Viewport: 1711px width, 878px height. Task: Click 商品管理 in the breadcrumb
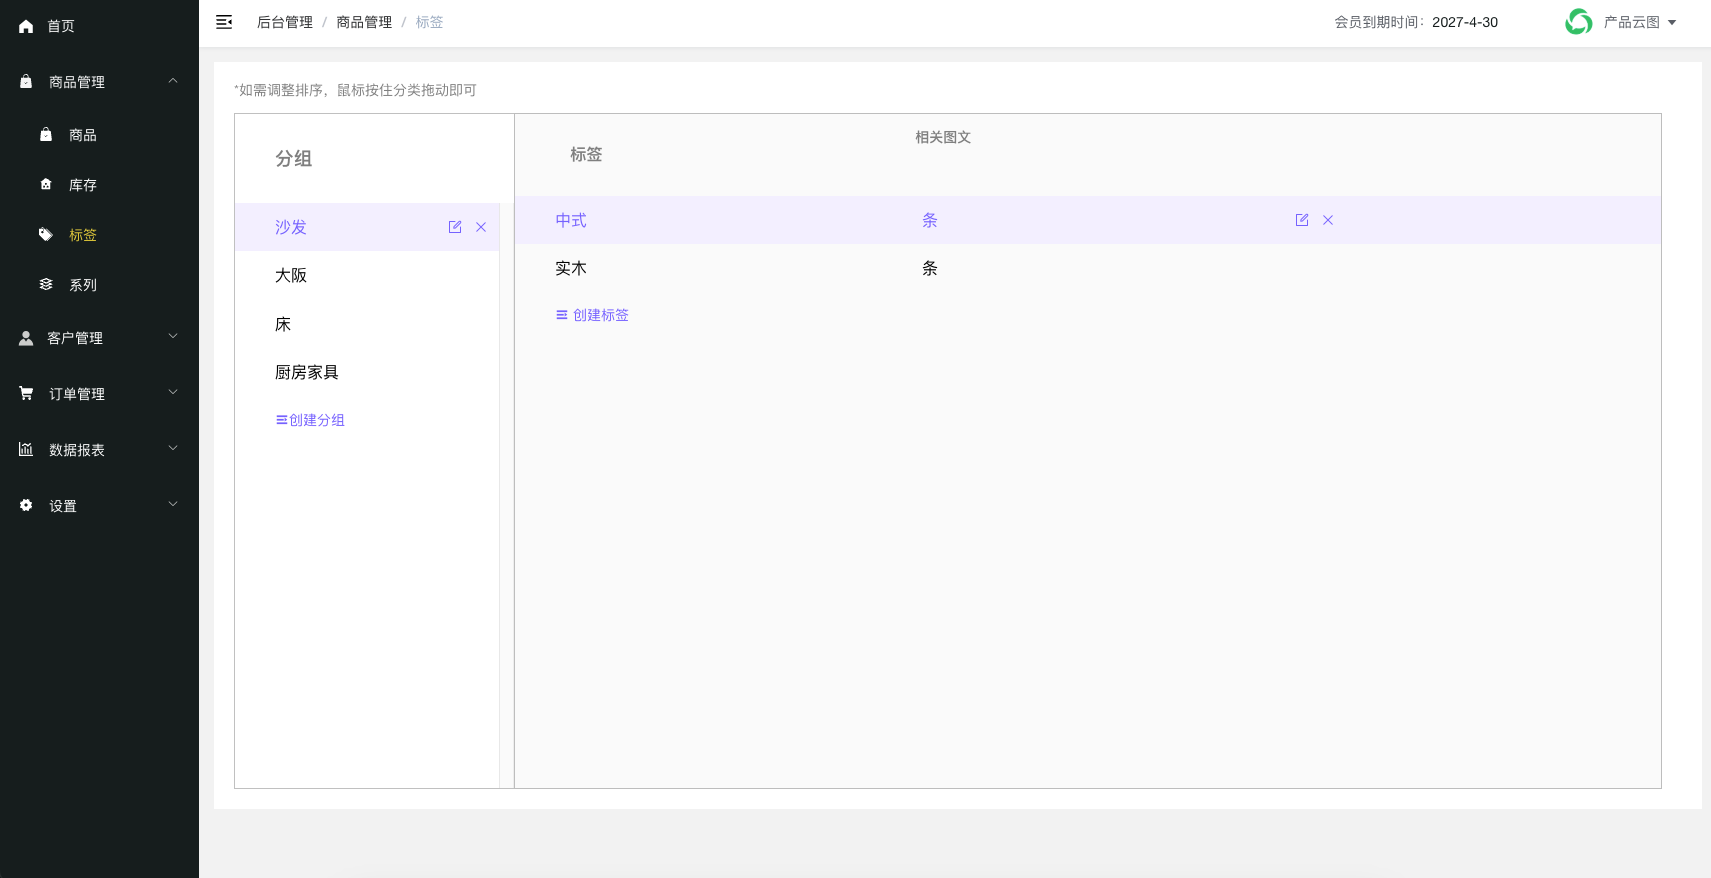(364, 22)
